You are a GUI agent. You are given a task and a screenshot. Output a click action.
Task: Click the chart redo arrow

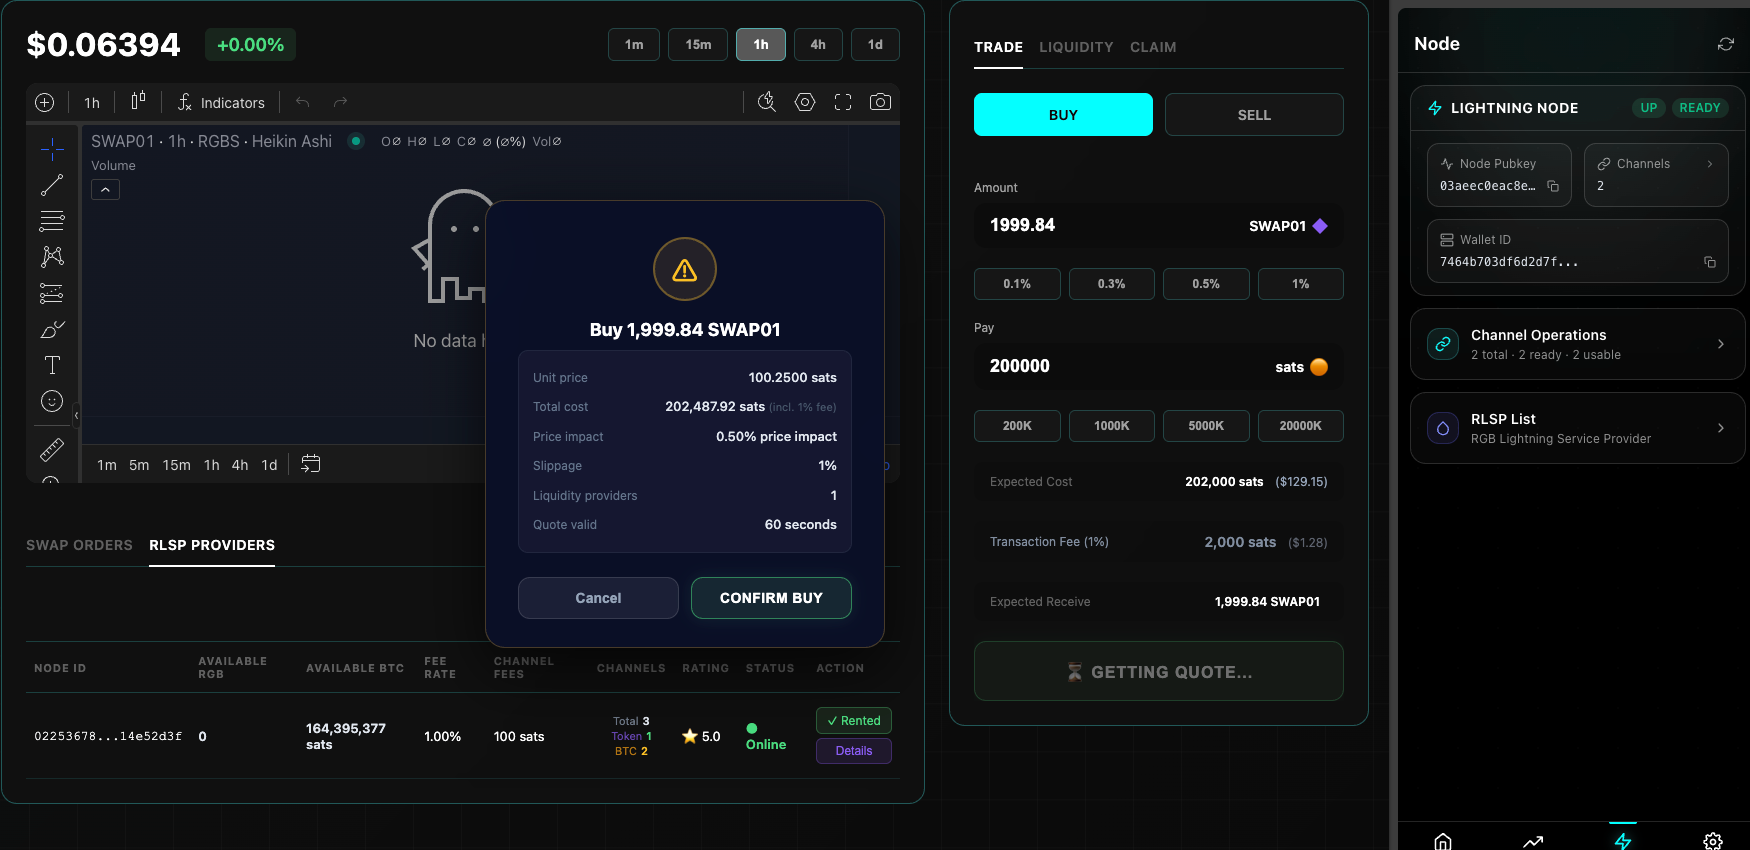(x=340, y=102)
